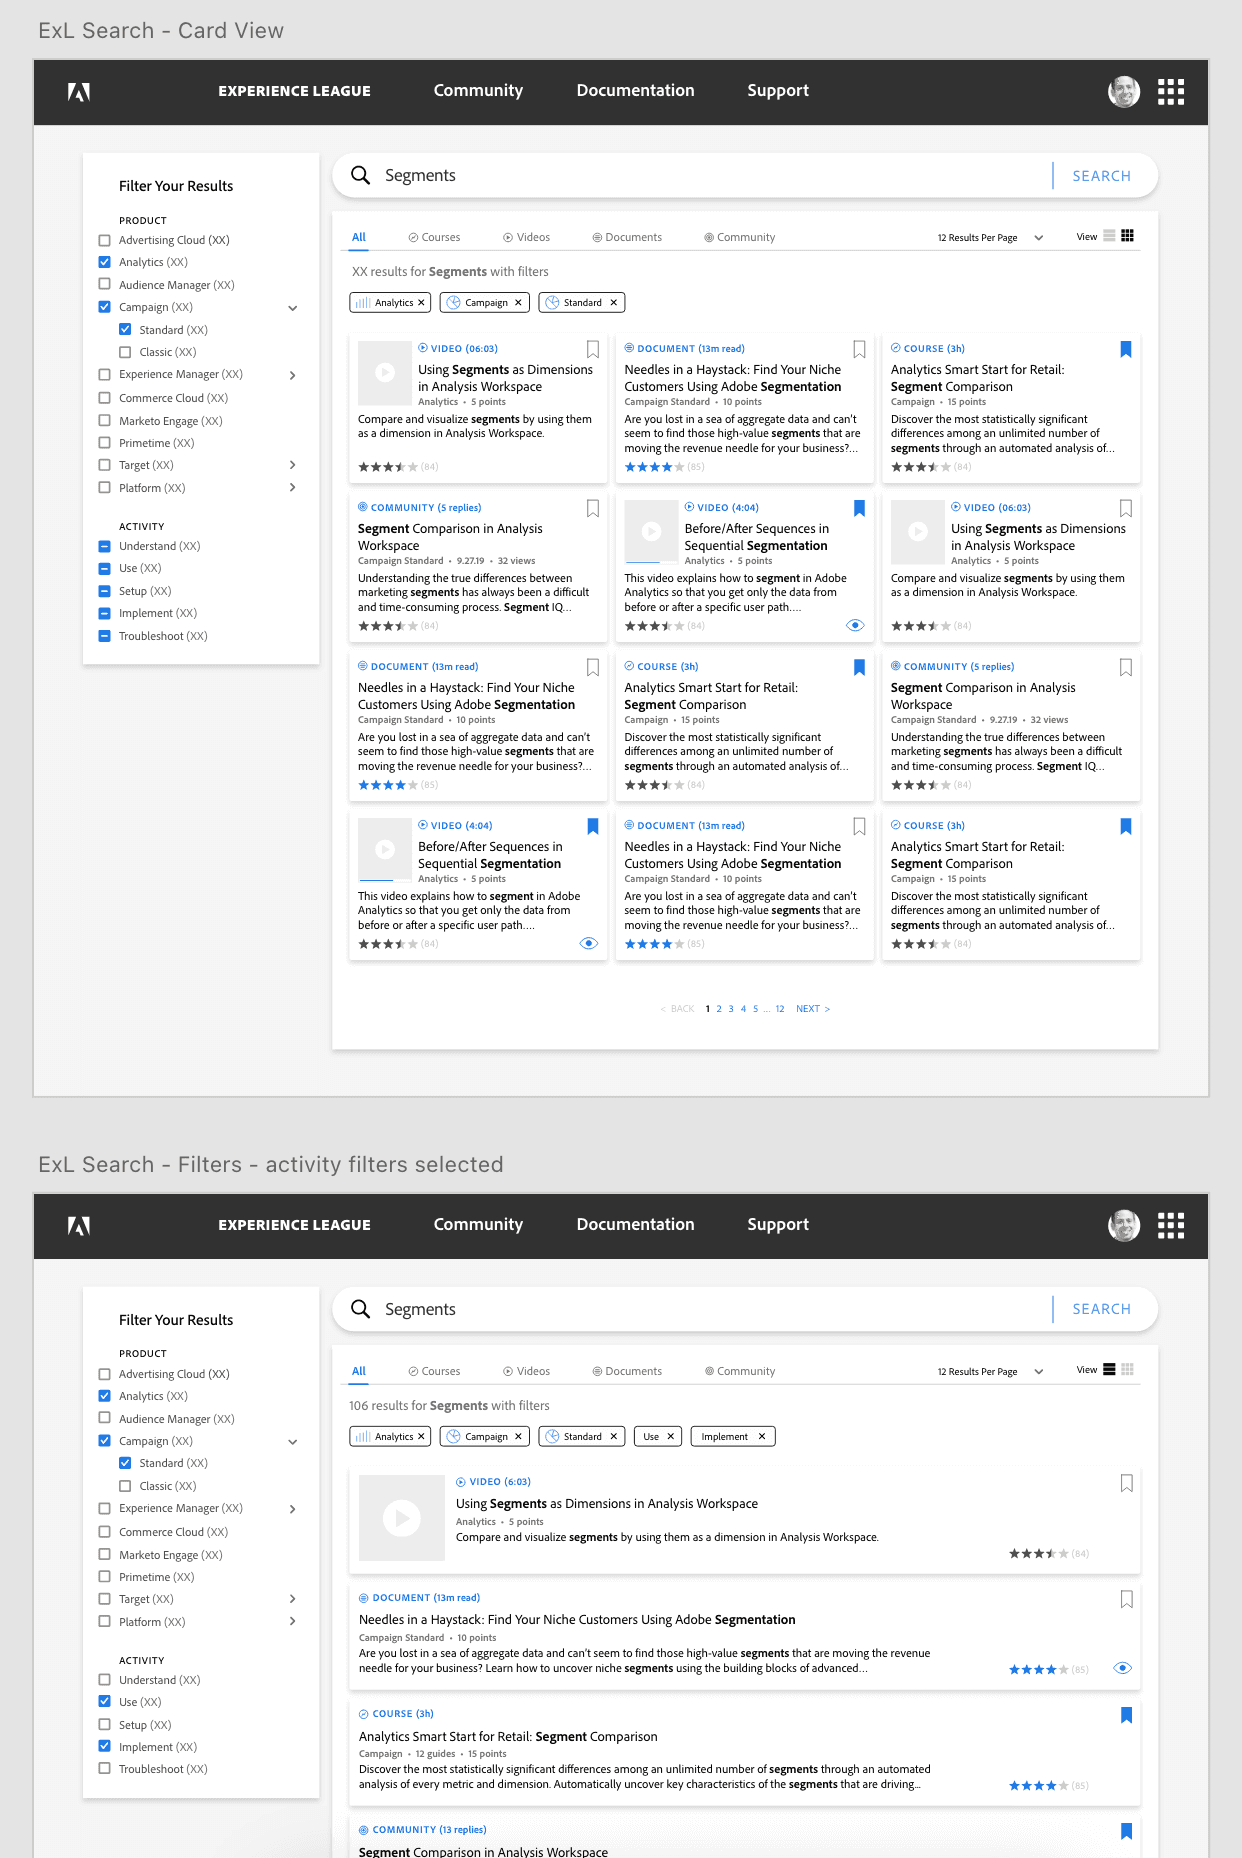Open the app grid icon in Filters screen header

(x=1171, y=1226)
